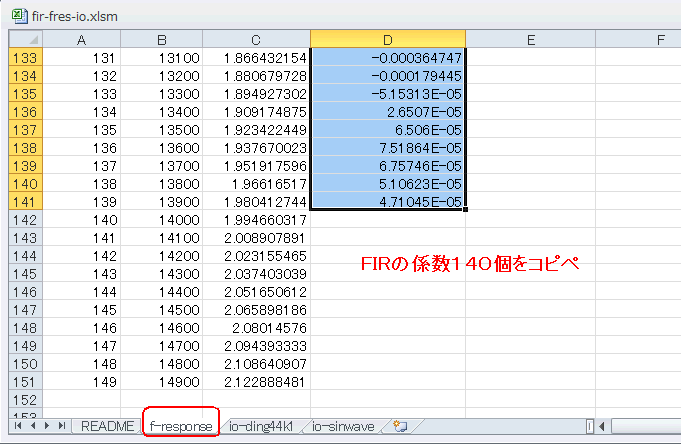Click cell containing 7.51864E-05
The width and height of the screenshot is (681, 444).
point(388,148)
